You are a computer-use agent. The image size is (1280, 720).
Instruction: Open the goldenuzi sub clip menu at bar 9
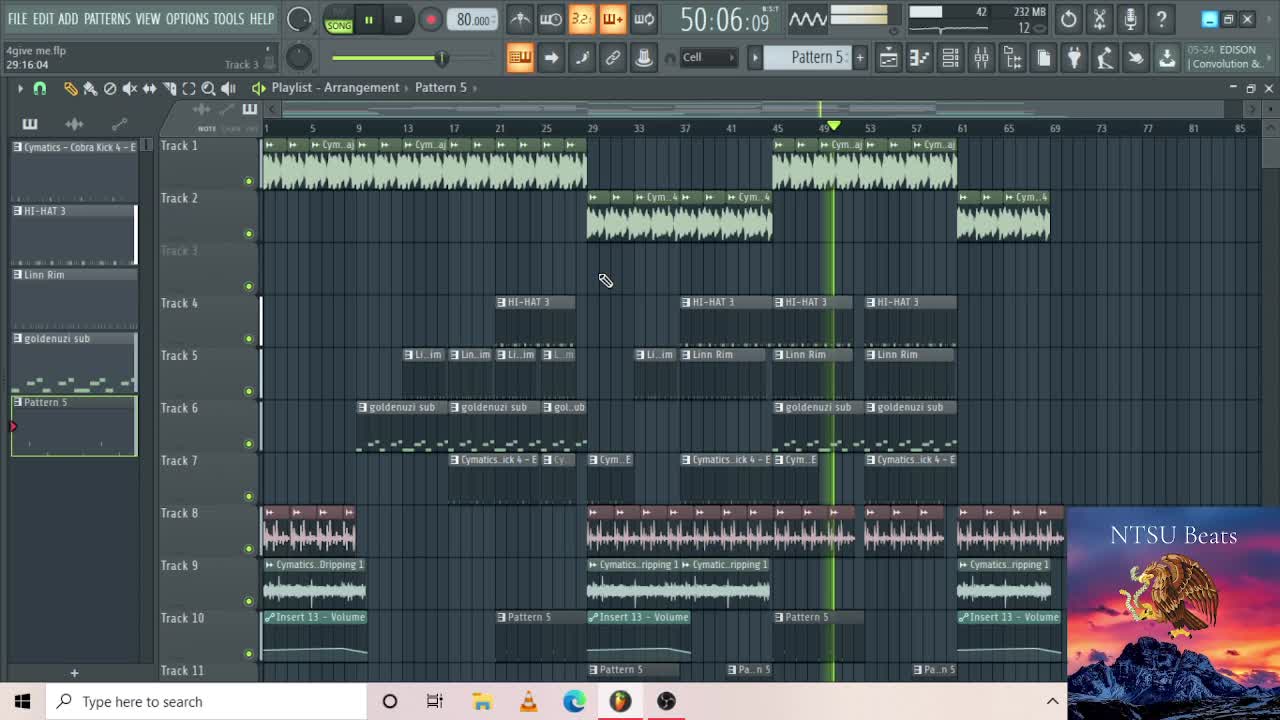[363, 407]
